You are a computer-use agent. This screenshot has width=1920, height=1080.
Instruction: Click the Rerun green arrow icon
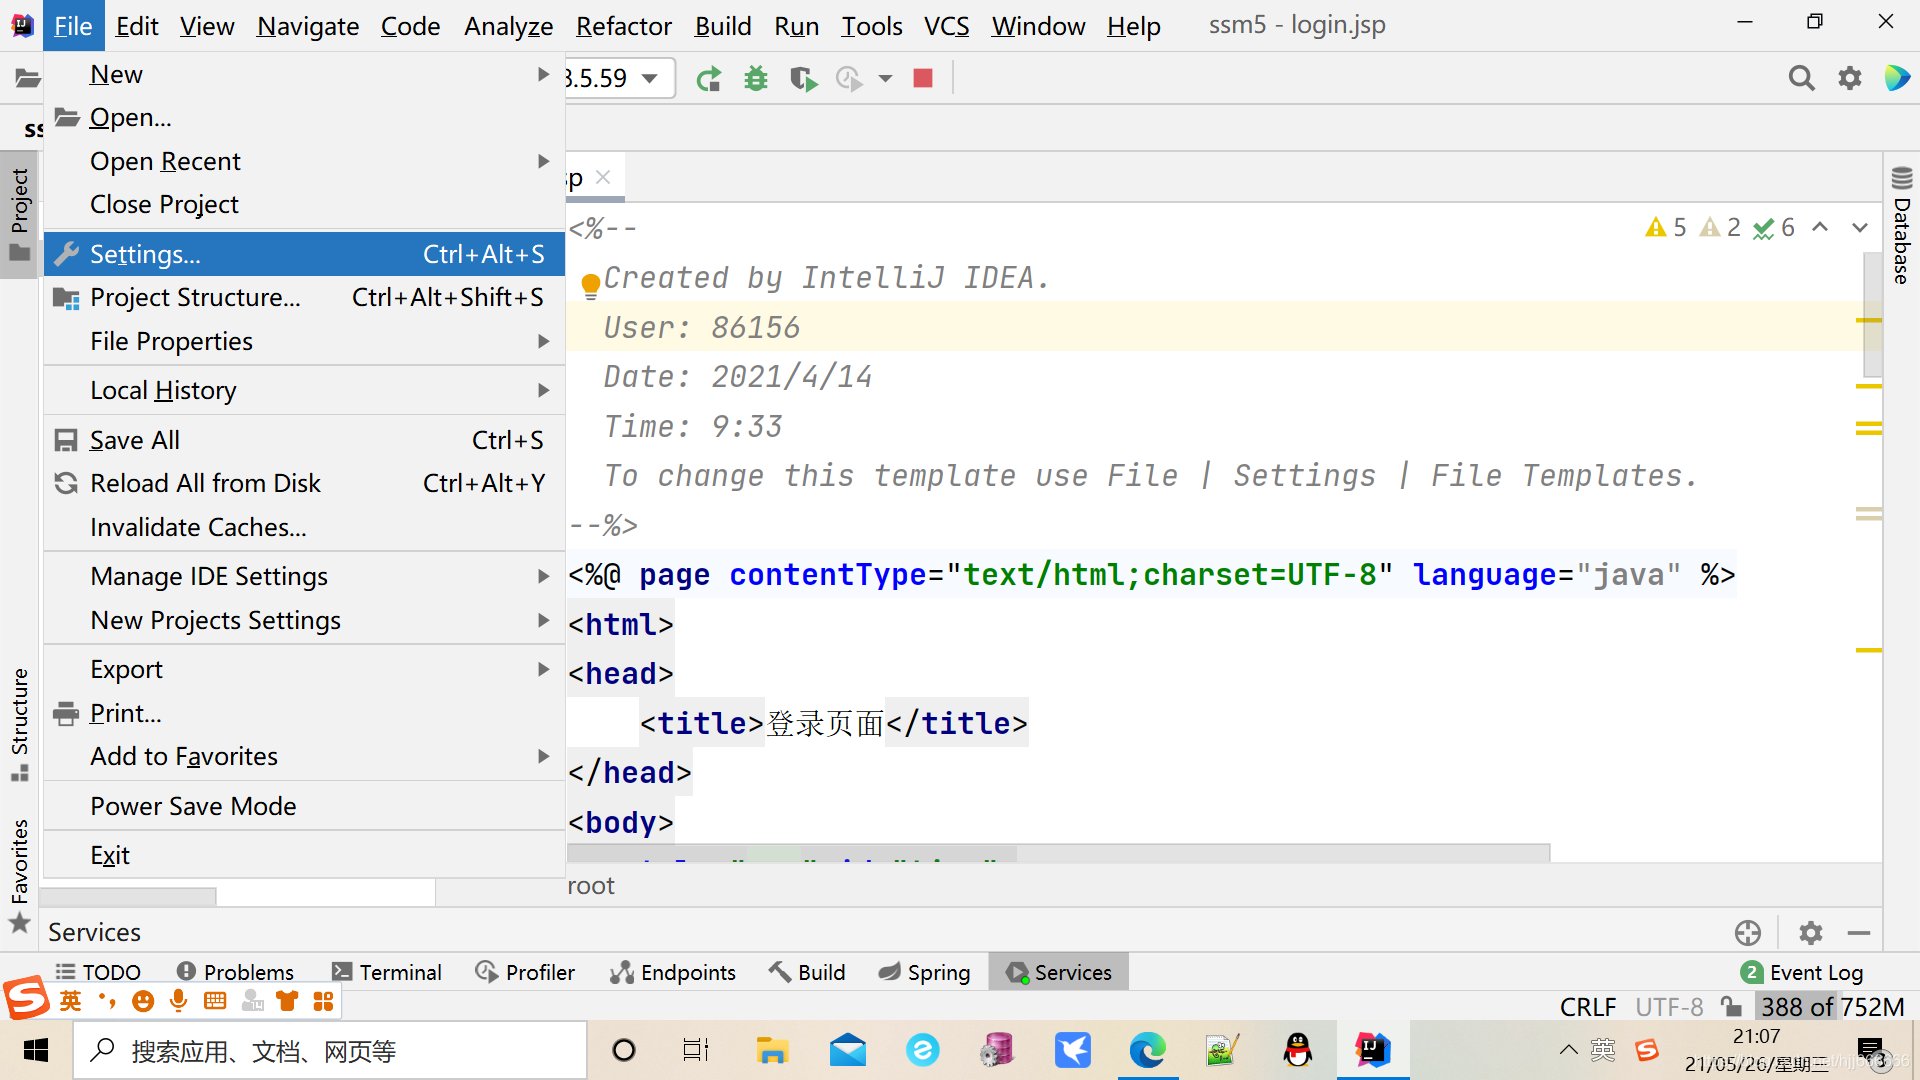point(709,79)
